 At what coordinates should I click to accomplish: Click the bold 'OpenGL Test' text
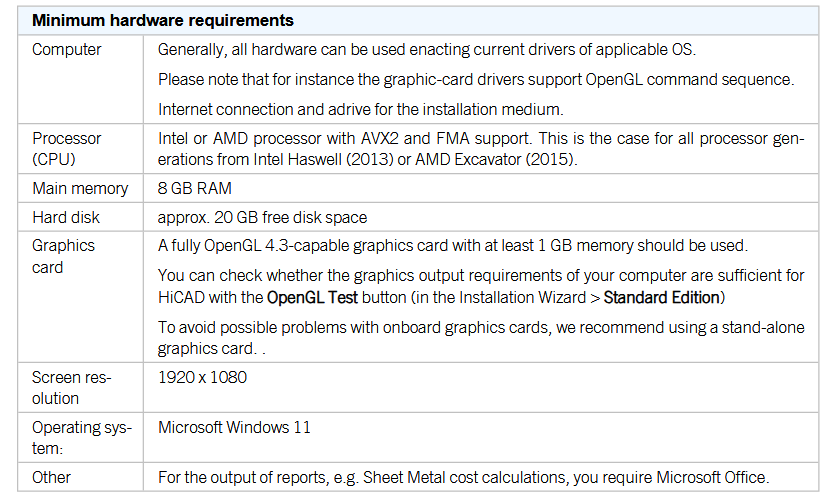tap(312, 298)
